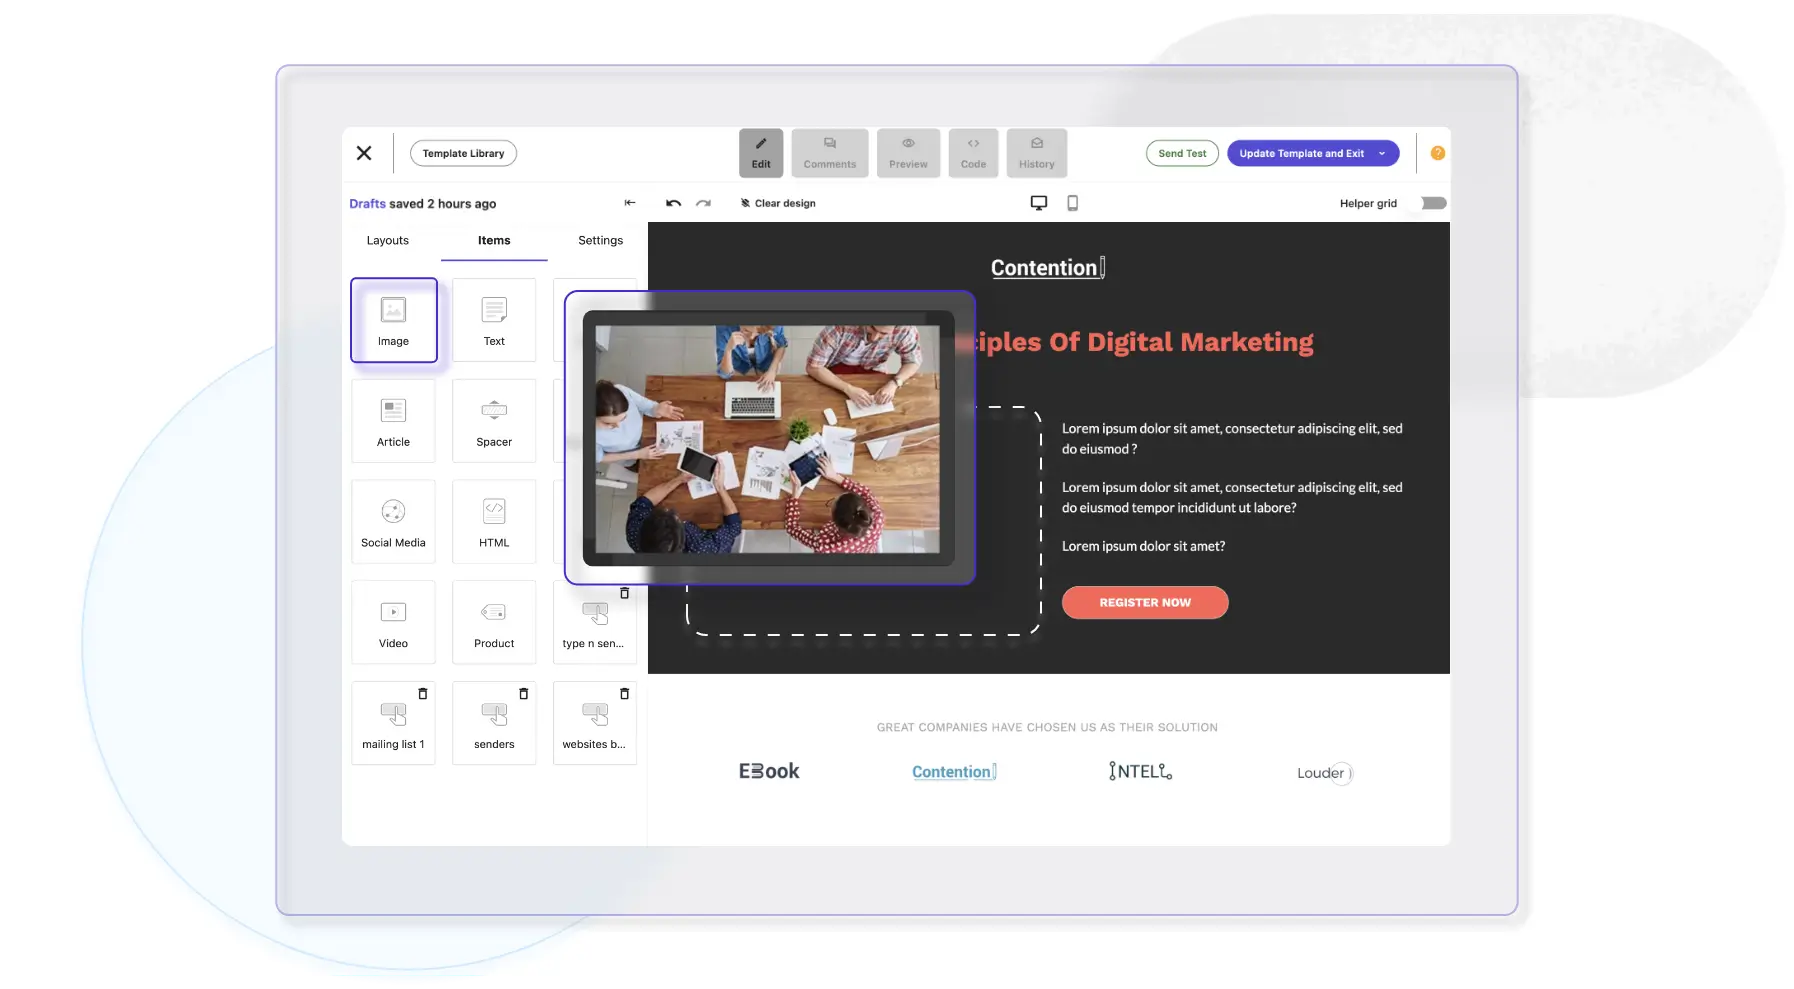This screenshot has width=1794, height=989.
Task: Select the Text item
Action: (494, 320)
